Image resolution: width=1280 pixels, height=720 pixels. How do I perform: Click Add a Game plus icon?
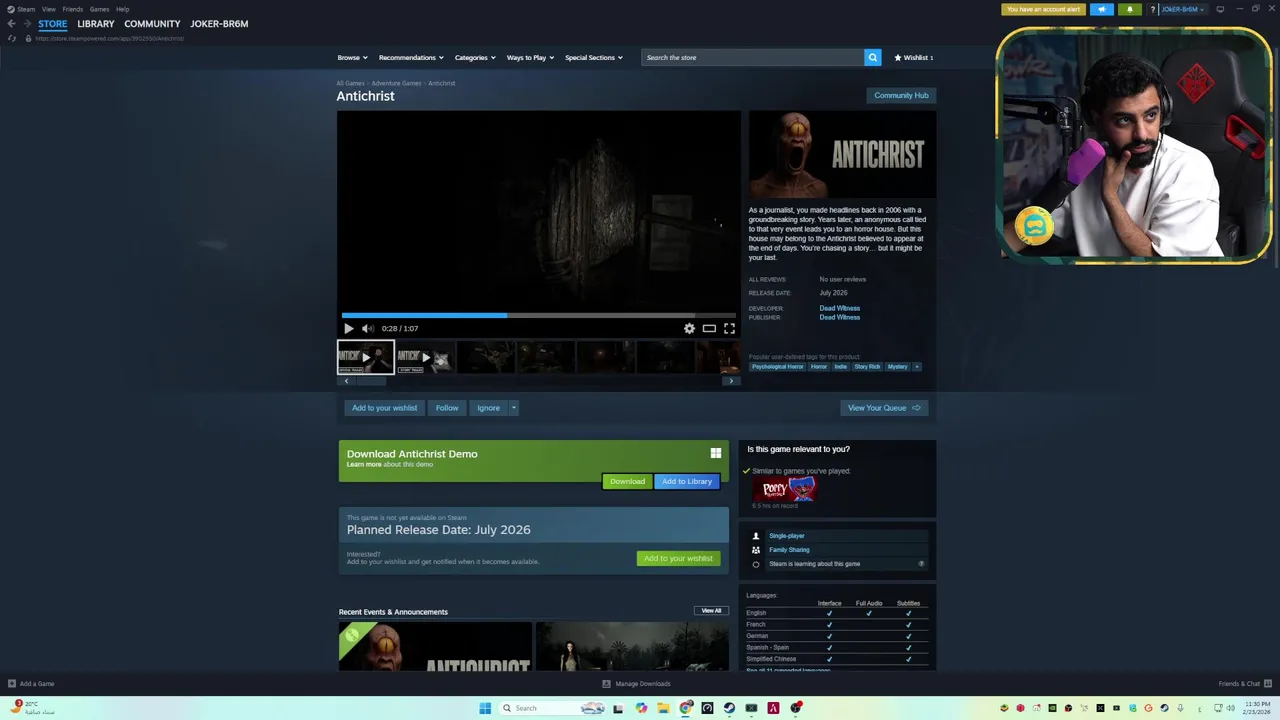[x=12, y=684]
